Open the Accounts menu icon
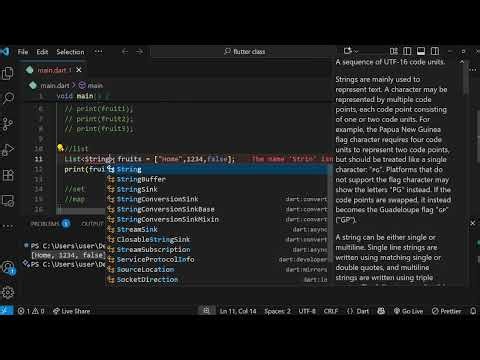 point(8,268)
